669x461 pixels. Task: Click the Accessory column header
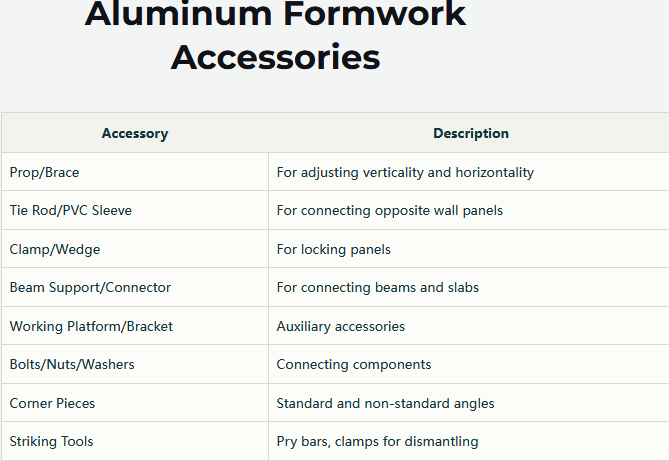135,133
